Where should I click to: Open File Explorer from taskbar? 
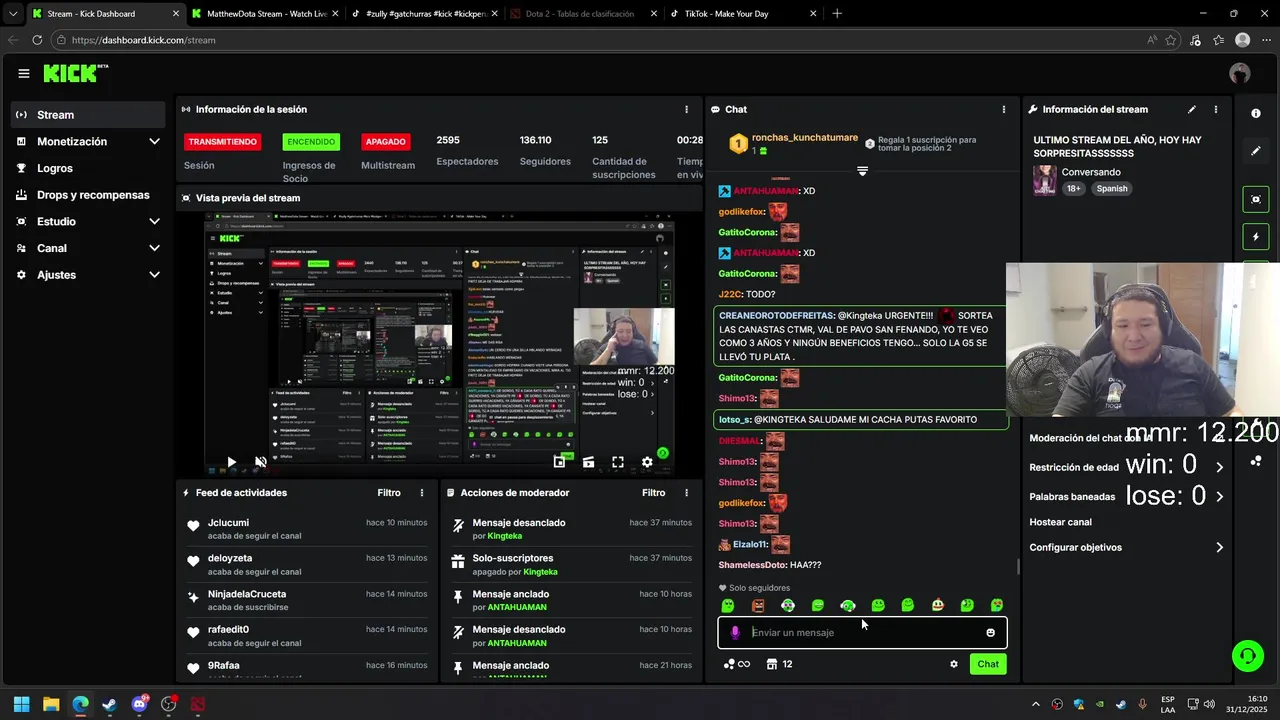[x=51, y=704]
